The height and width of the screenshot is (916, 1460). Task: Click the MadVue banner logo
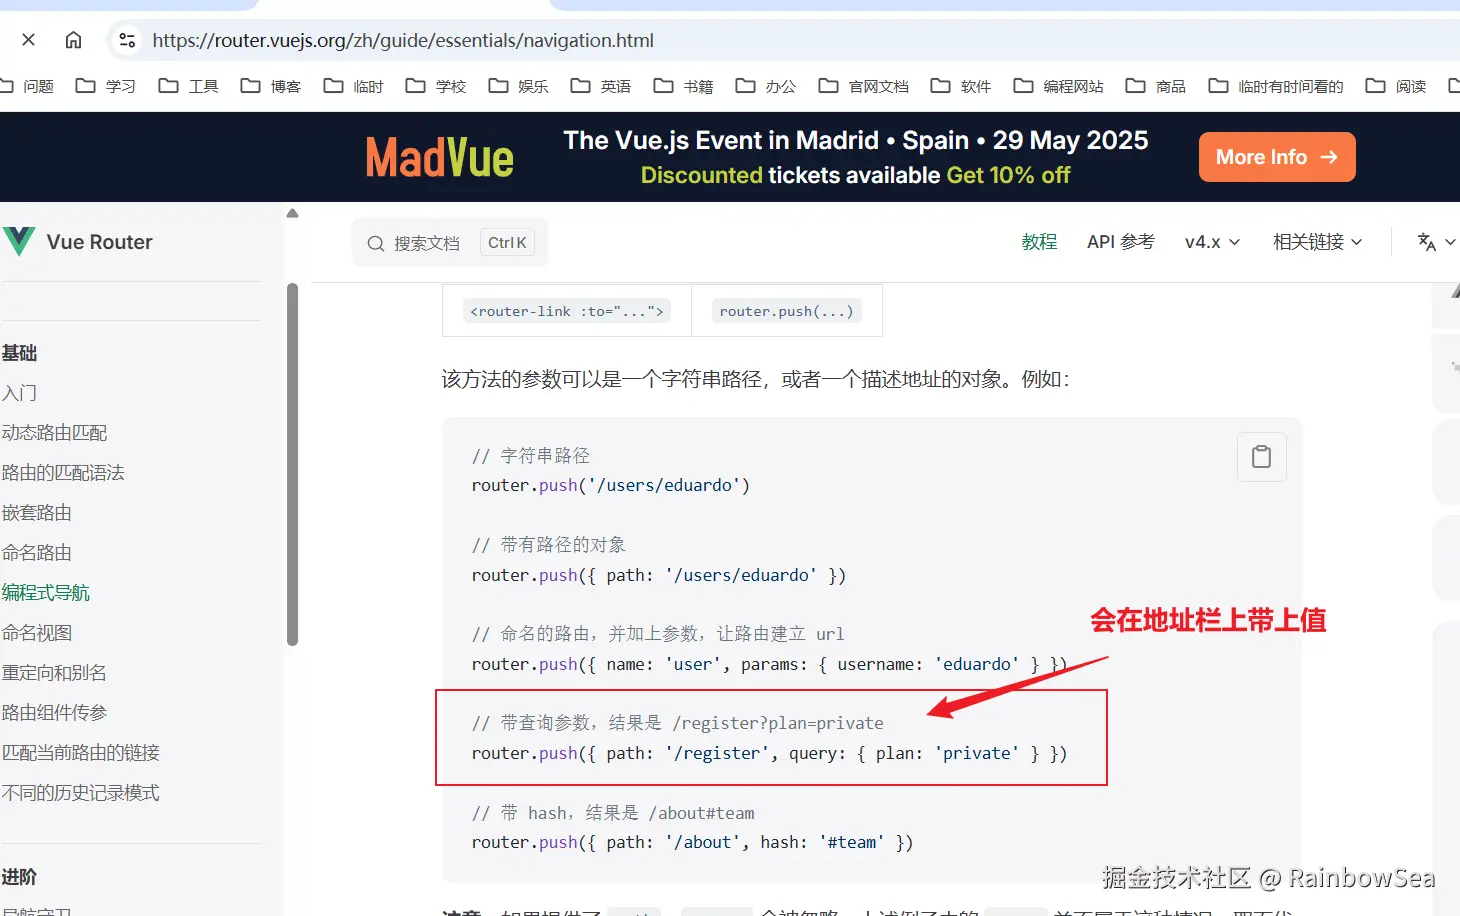[440, 158]
